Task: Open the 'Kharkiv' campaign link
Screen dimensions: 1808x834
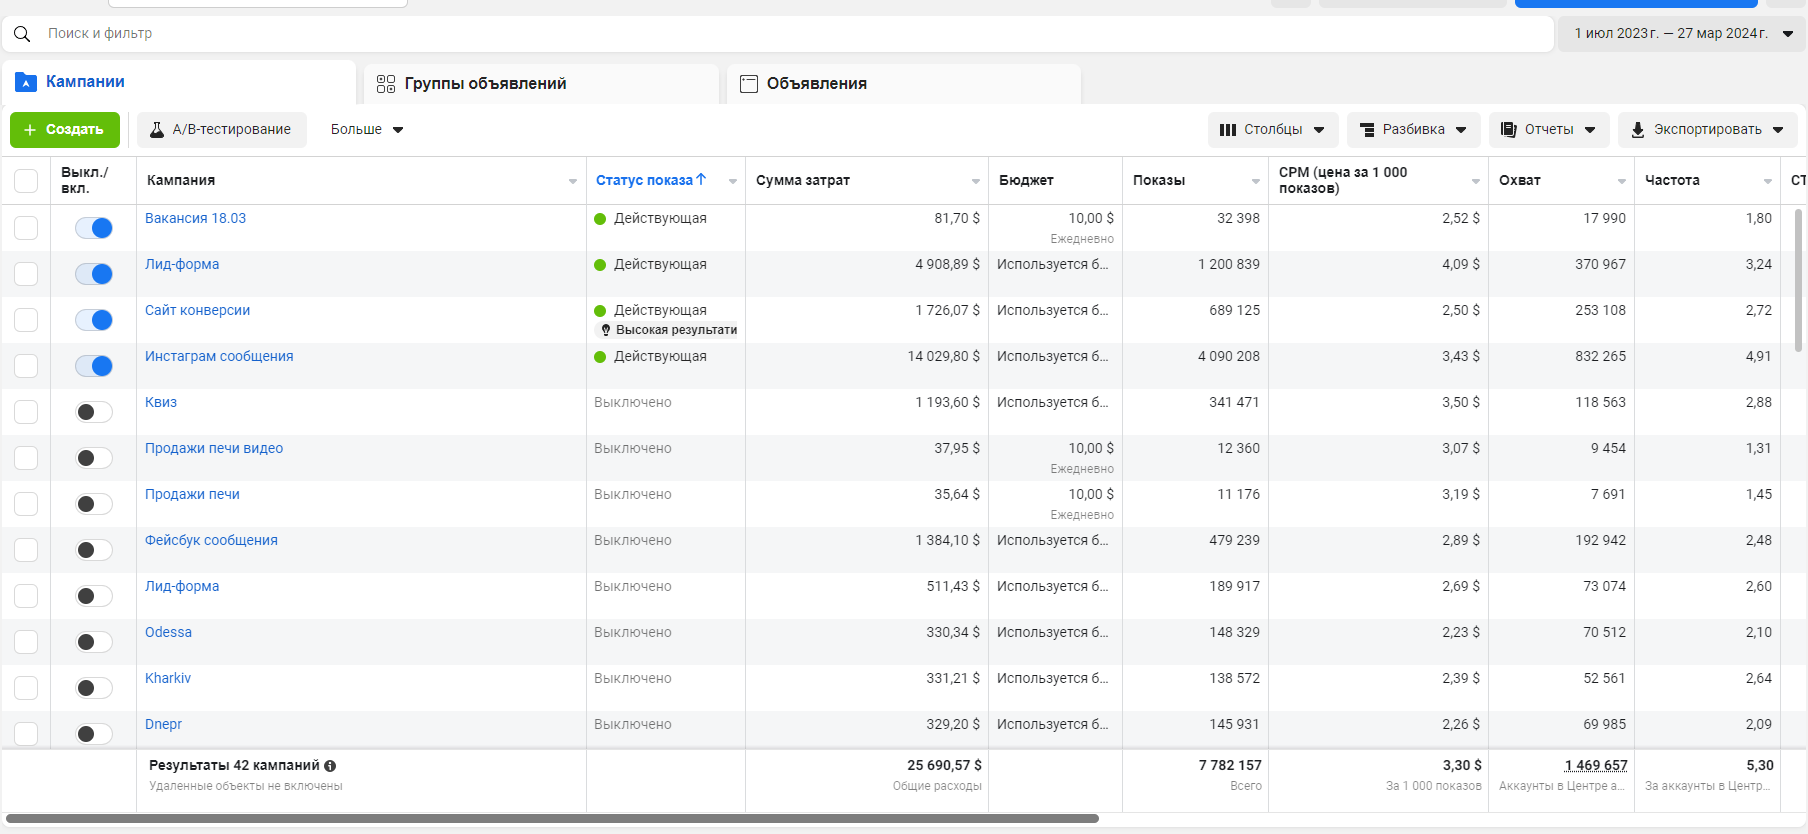Action: tap(168, 678)
